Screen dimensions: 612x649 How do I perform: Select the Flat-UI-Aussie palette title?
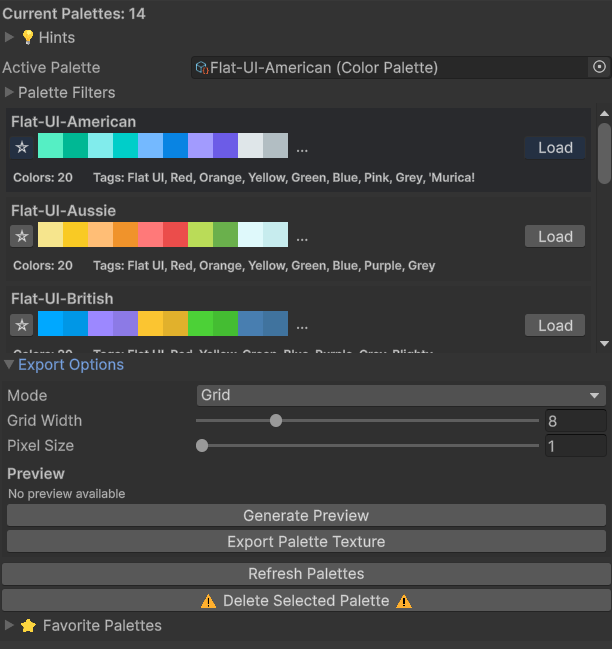tap(63, 211)
